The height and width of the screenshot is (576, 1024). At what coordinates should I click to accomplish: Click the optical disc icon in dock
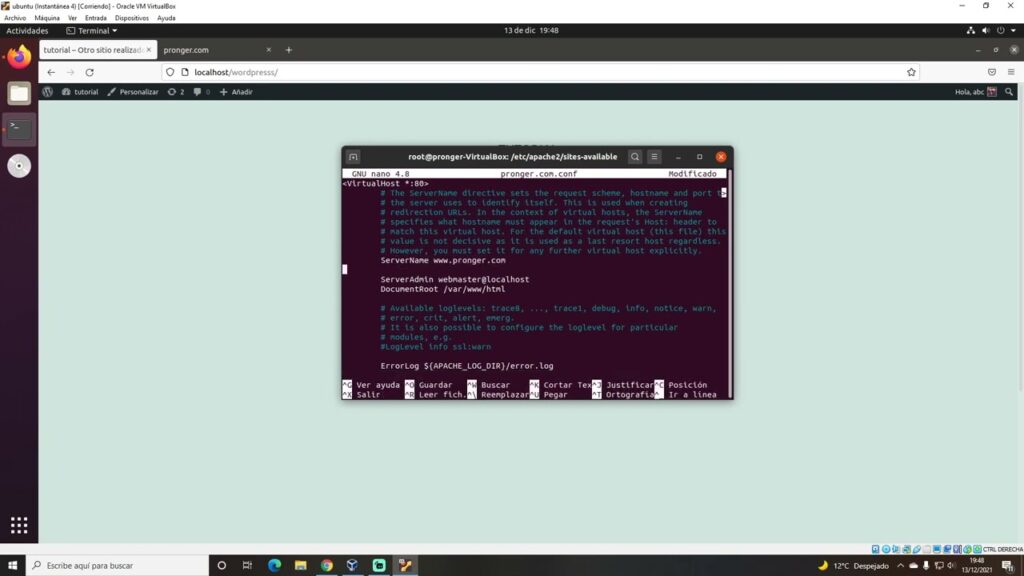(19, 166)
